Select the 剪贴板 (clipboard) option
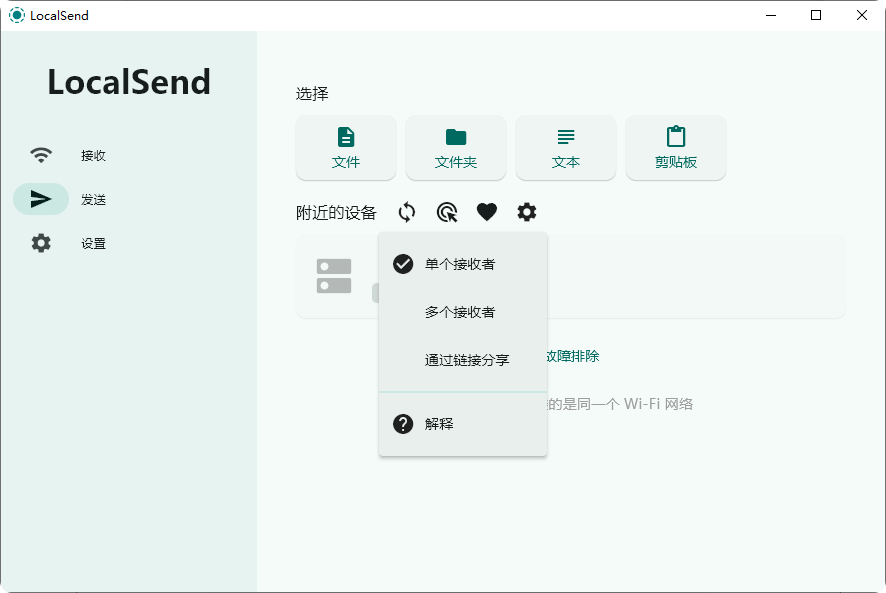 676,148
